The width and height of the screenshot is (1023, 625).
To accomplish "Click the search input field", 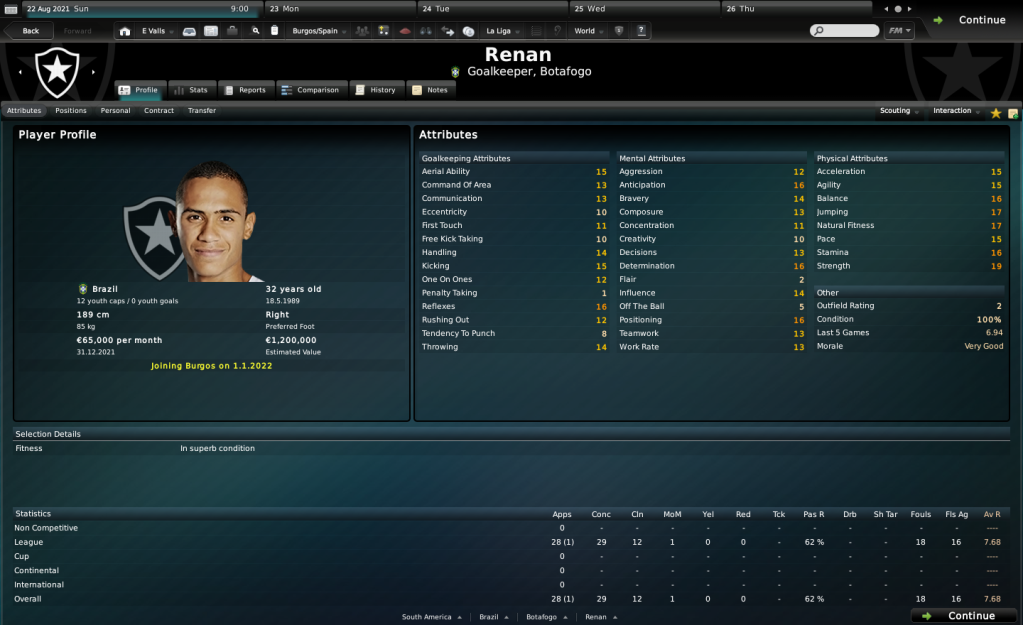I will click(x=844, y=31).
